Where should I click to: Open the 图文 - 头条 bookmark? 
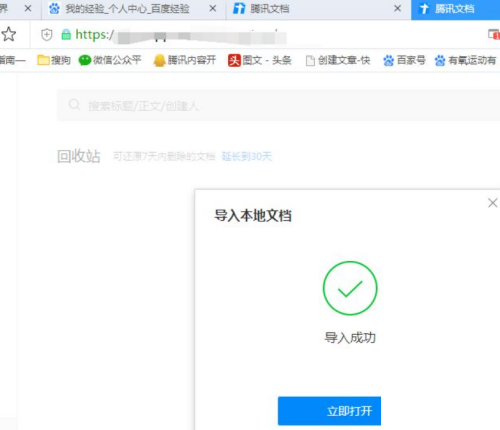(260, 60)
